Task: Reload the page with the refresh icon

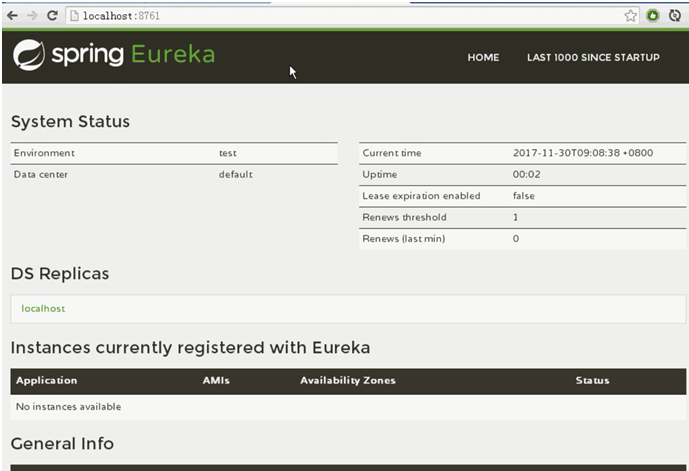Action: (x=52, y=16)
